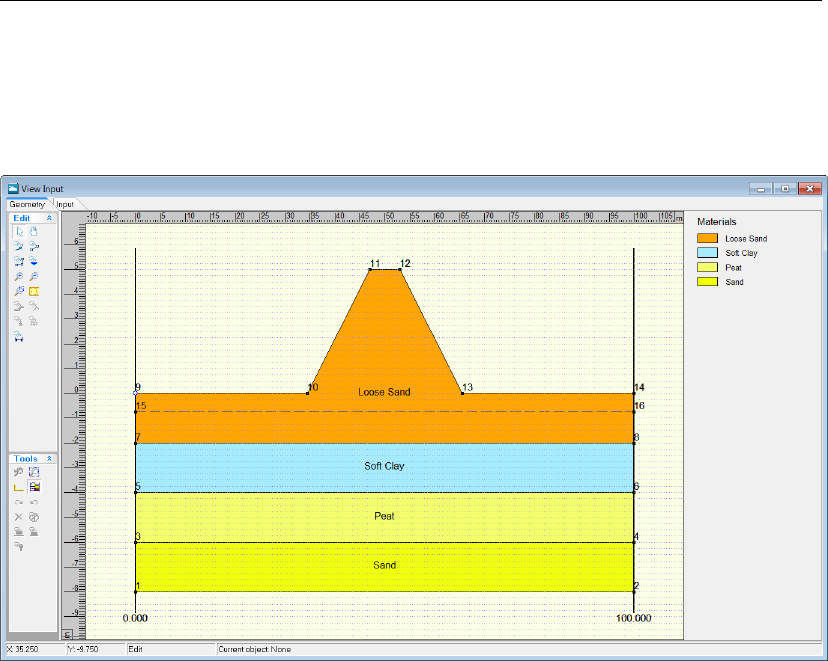Screen dimensions: 828x661
Task: Click the Zoom limits icon in Tools panel
Action: [34, 473]
